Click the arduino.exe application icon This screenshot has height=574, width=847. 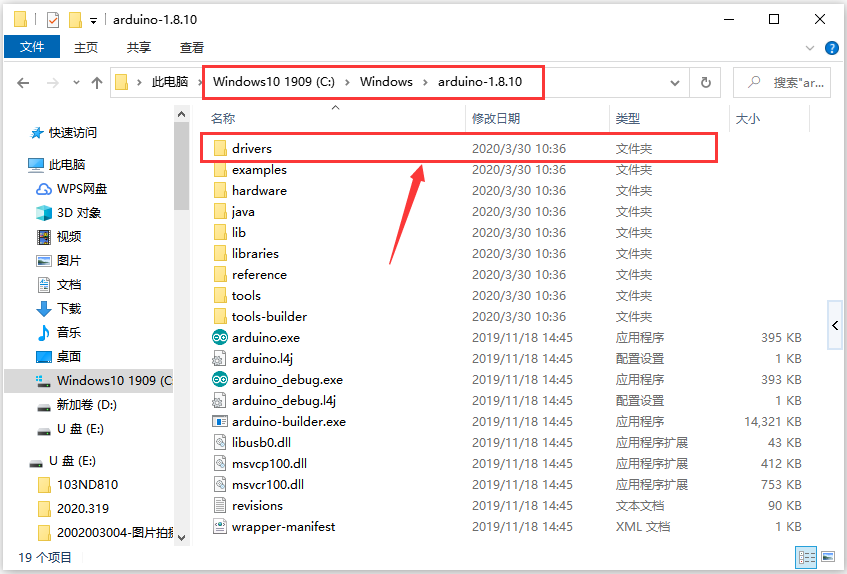220,337
